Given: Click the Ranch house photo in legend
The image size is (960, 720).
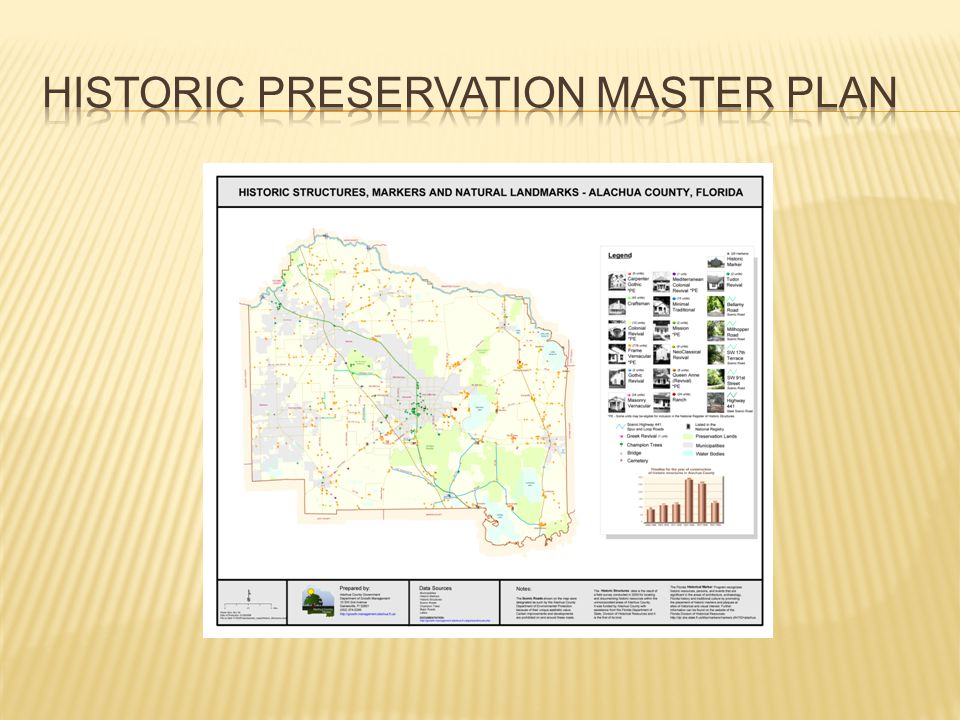Looking at the screenshot, I should [661, 403].
